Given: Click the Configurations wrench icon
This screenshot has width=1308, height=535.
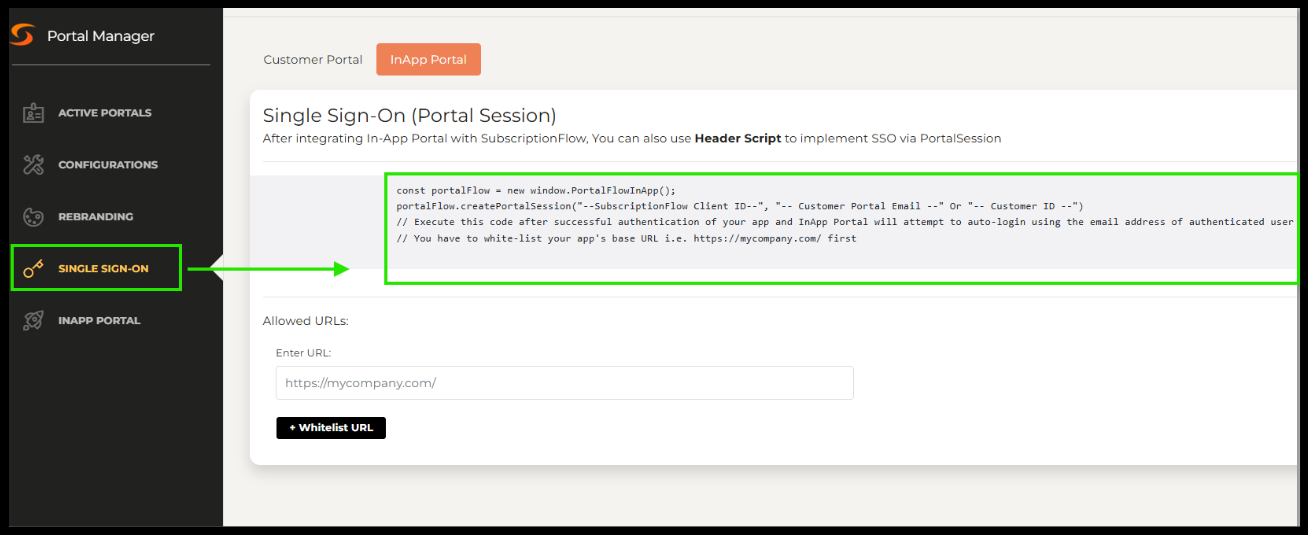Looking at the screenshot, I should pos(33,165).
